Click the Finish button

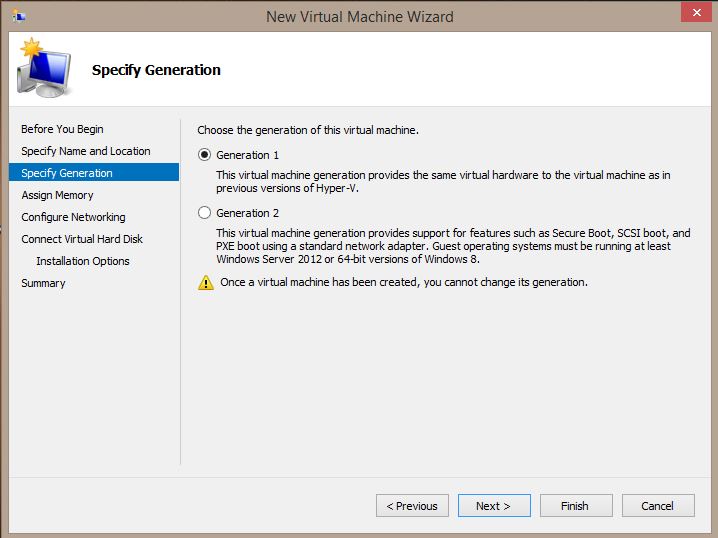(576, 505)
